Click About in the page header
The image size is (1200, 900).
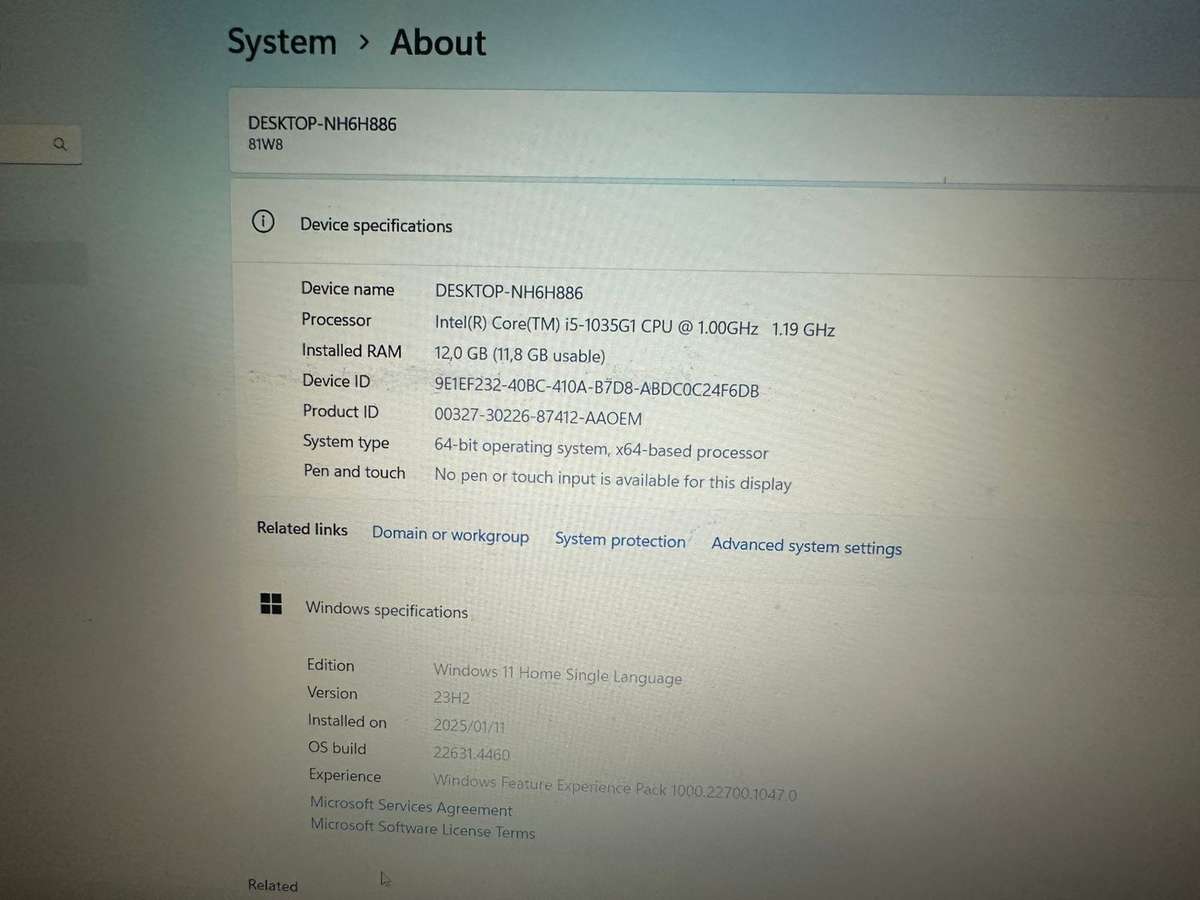coord(437,42)
